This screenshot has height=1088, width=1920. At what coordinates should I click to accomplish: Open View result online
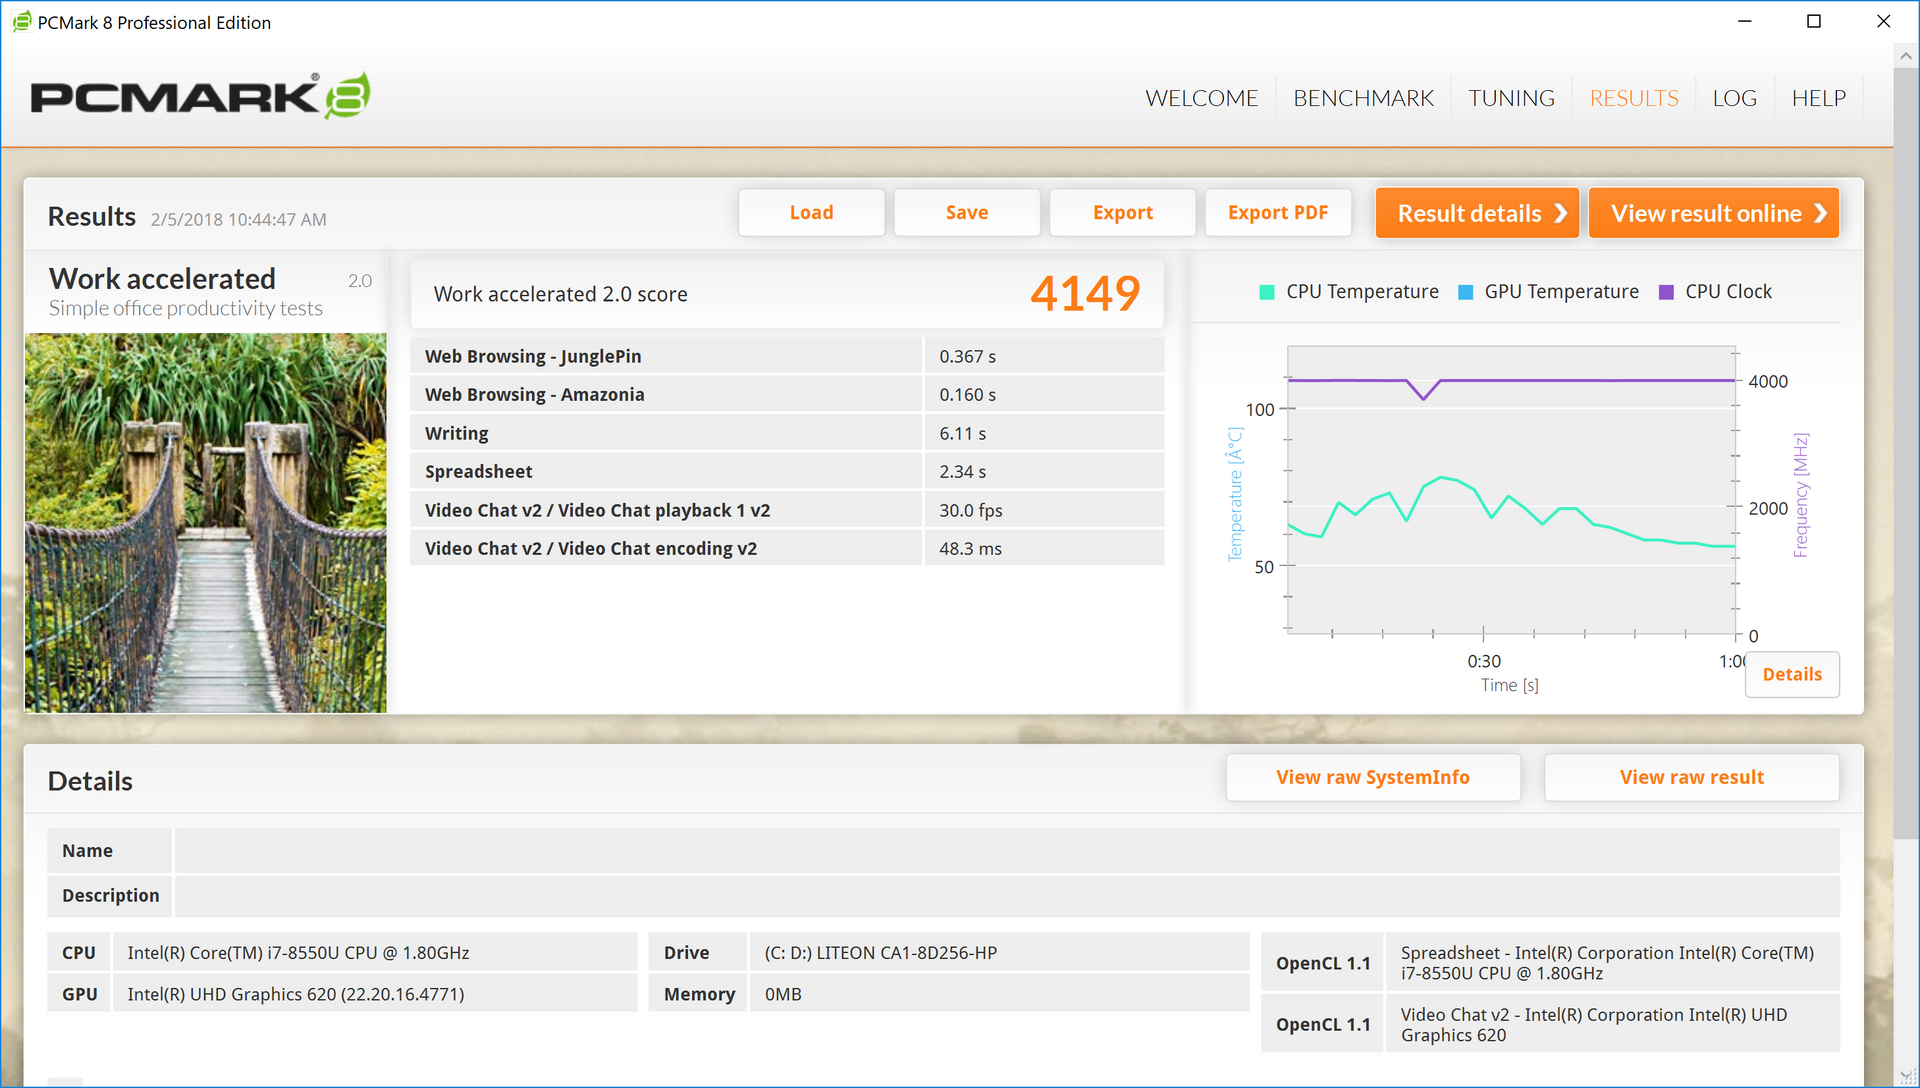click(x=1713, y=213)
